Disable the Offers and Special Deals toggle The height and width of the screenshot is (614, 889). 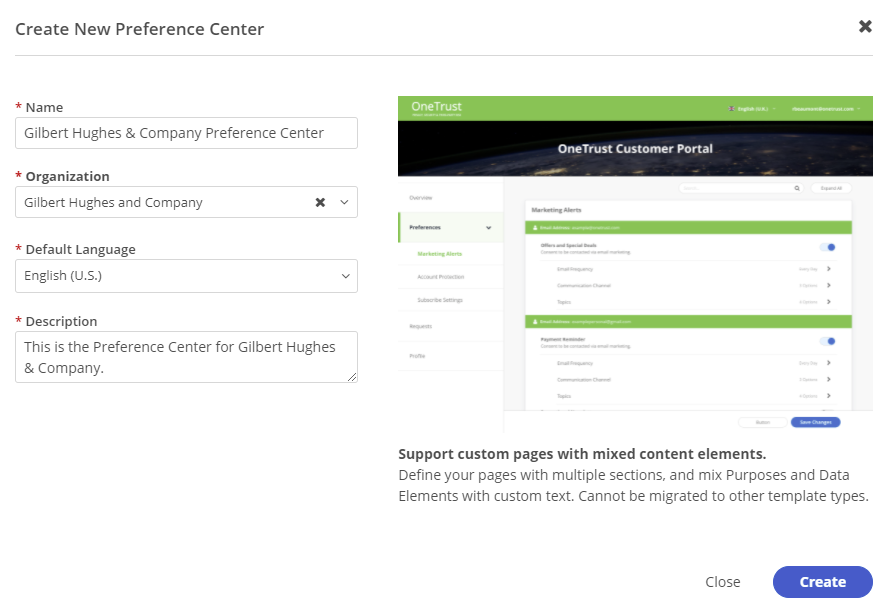[828, 247]
